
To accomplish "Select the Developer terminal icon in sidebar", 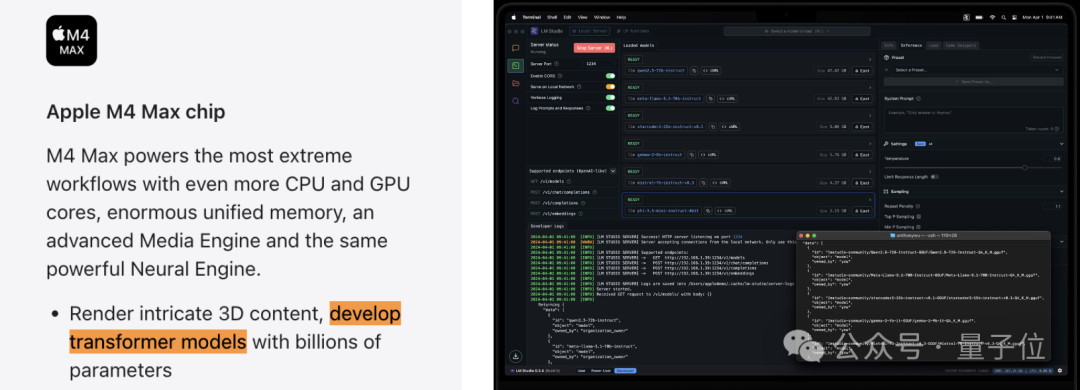I will [515, 65].
